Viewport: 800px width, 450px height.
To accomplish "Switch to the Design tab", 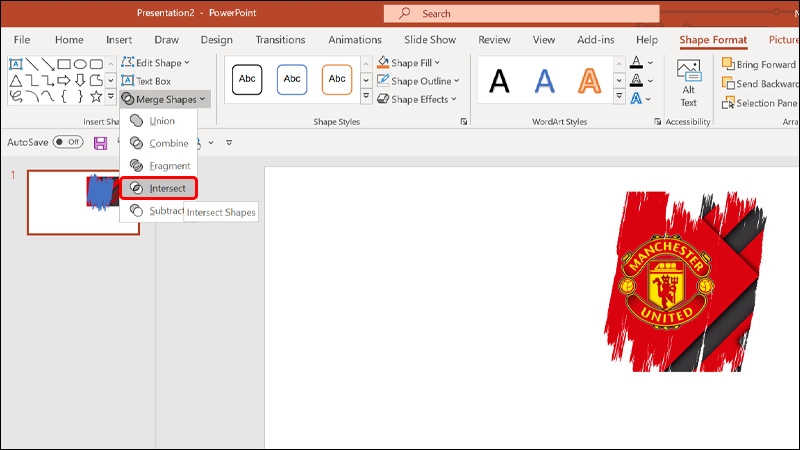I will (x=216, y=40).
